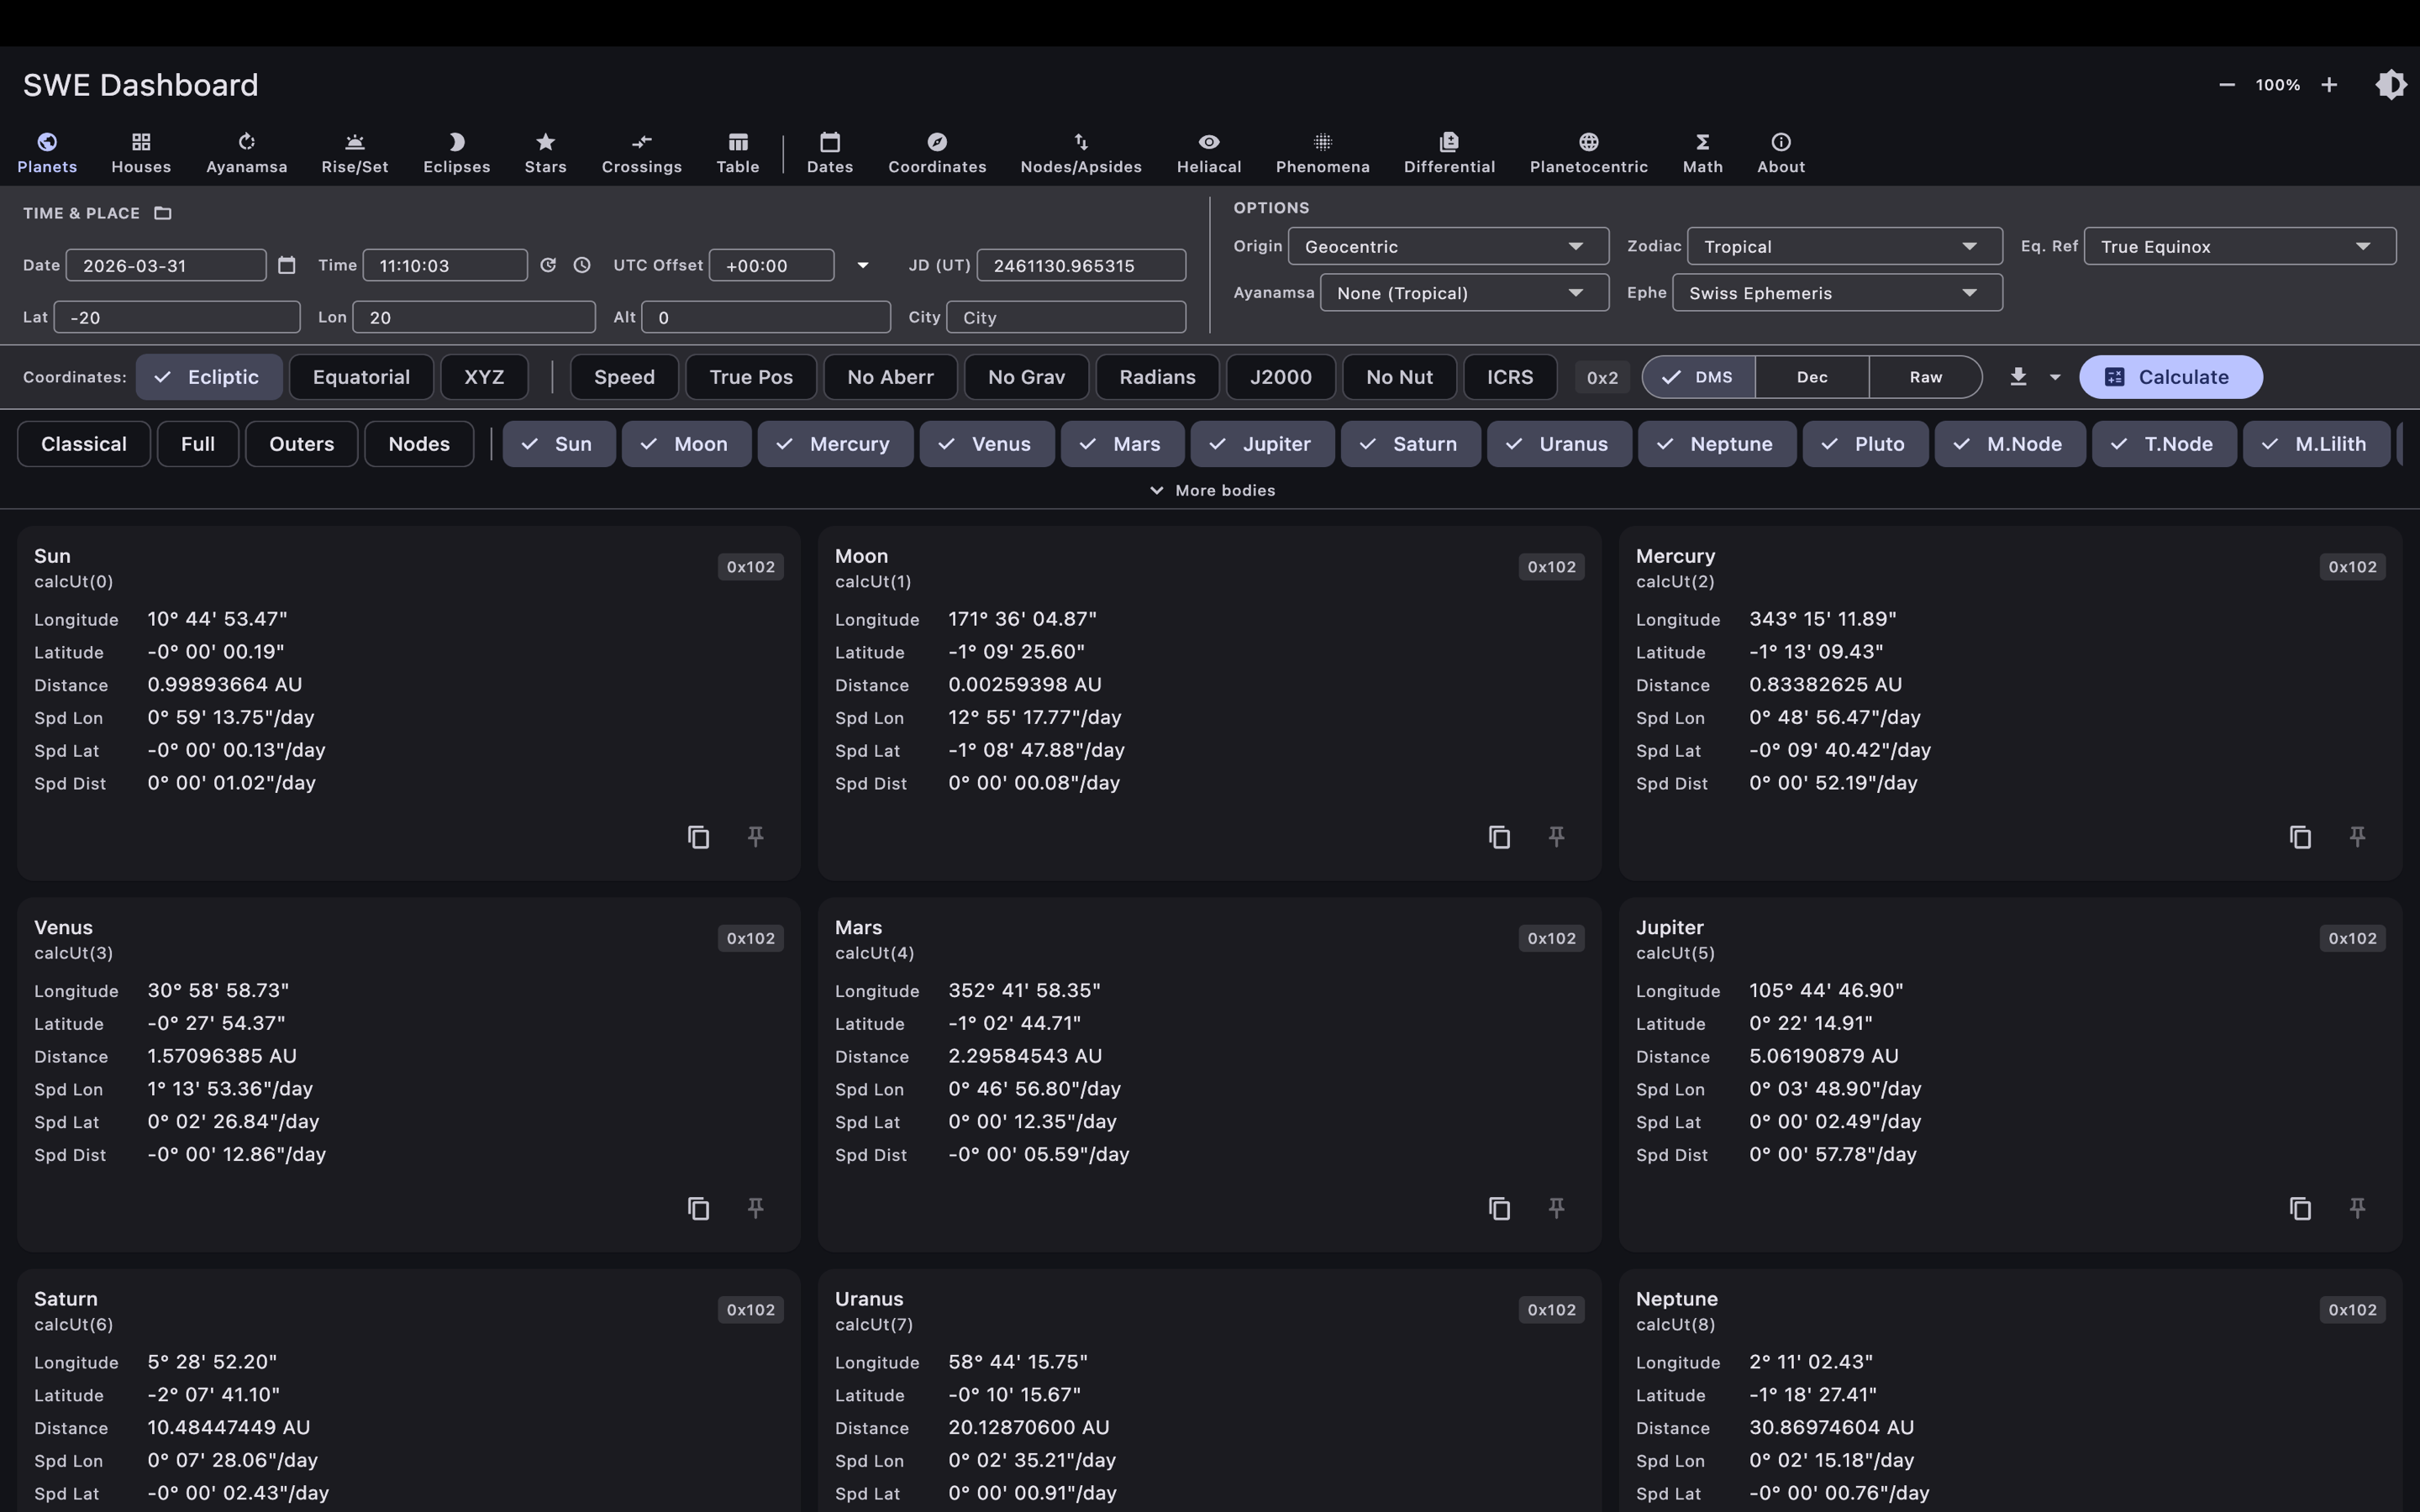Click the Sun longitude value 10° 44' 53.47"
The image size is (2420, 1512).
(217, 619)
